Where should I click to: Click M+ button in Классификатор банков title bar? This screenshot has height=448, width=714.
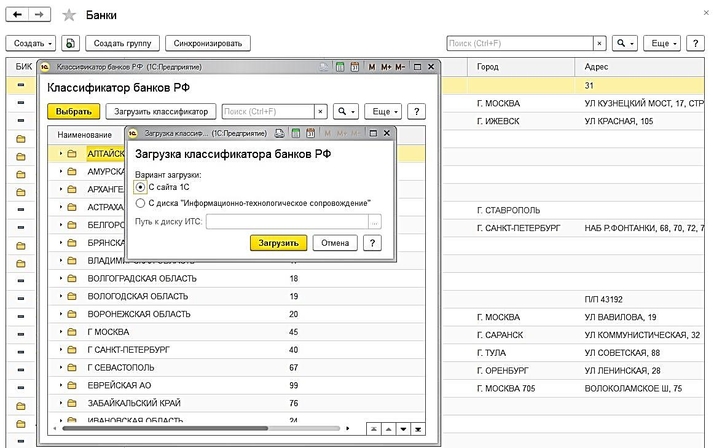coord(386,67)
